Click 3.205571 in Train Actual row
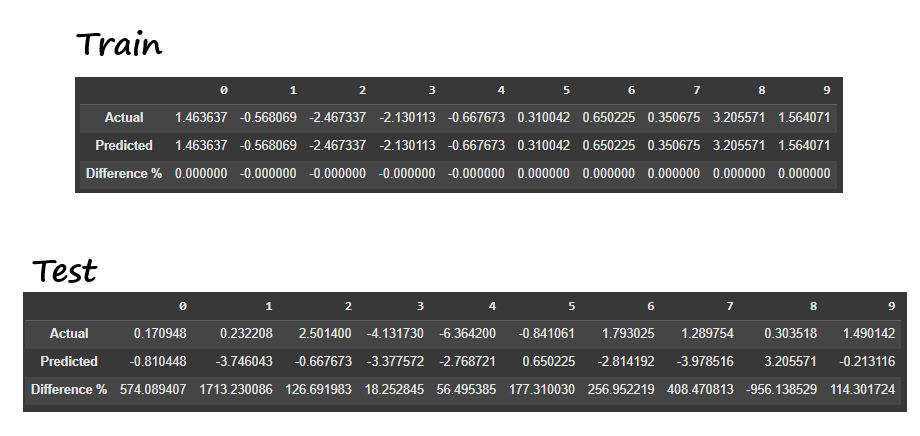 coord(739,118)
